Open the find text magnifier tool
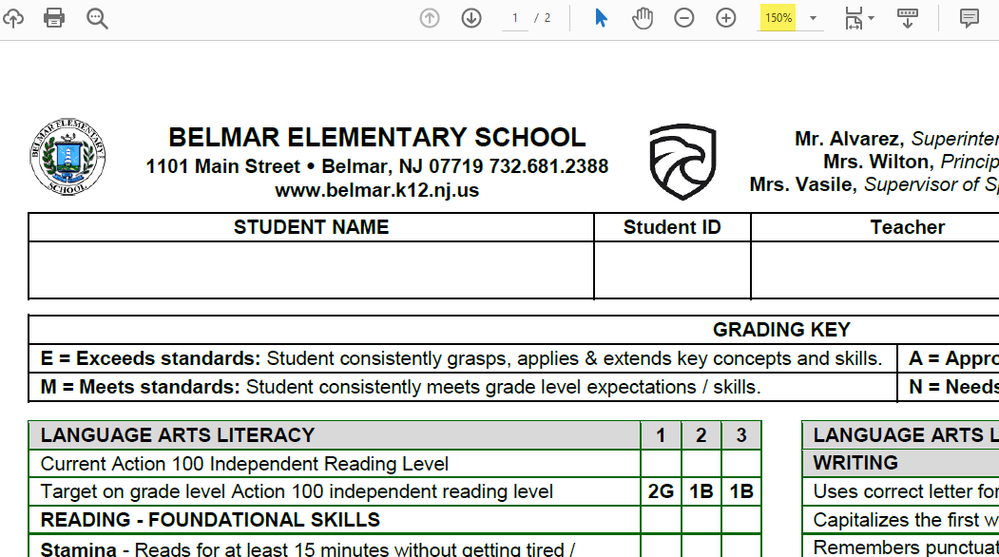The height and width of the screenshot is (557, 999). coord(97,18)
